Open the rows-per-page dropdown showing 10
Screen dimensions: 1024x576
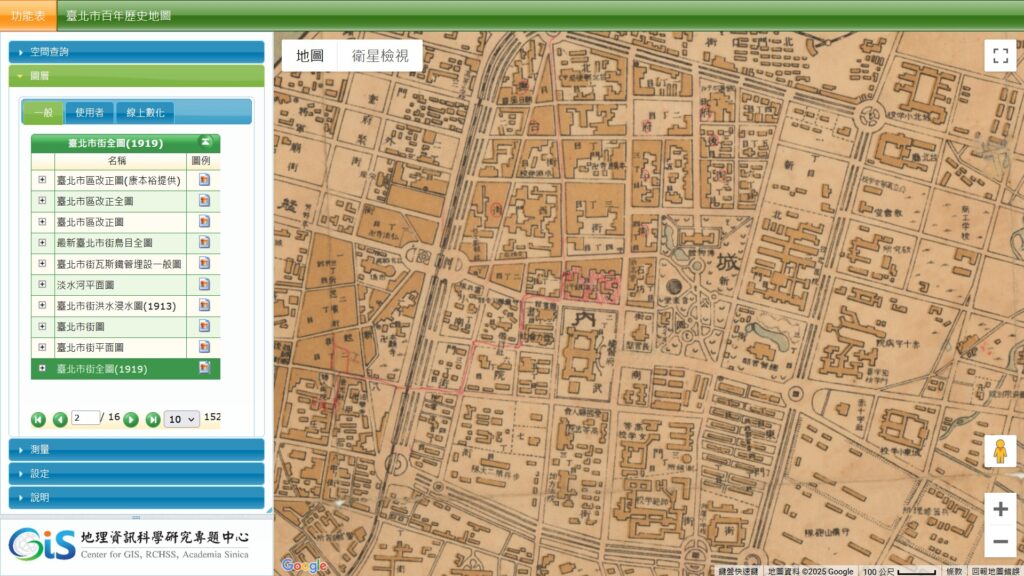pyautogui.click(x=182, y=419)
